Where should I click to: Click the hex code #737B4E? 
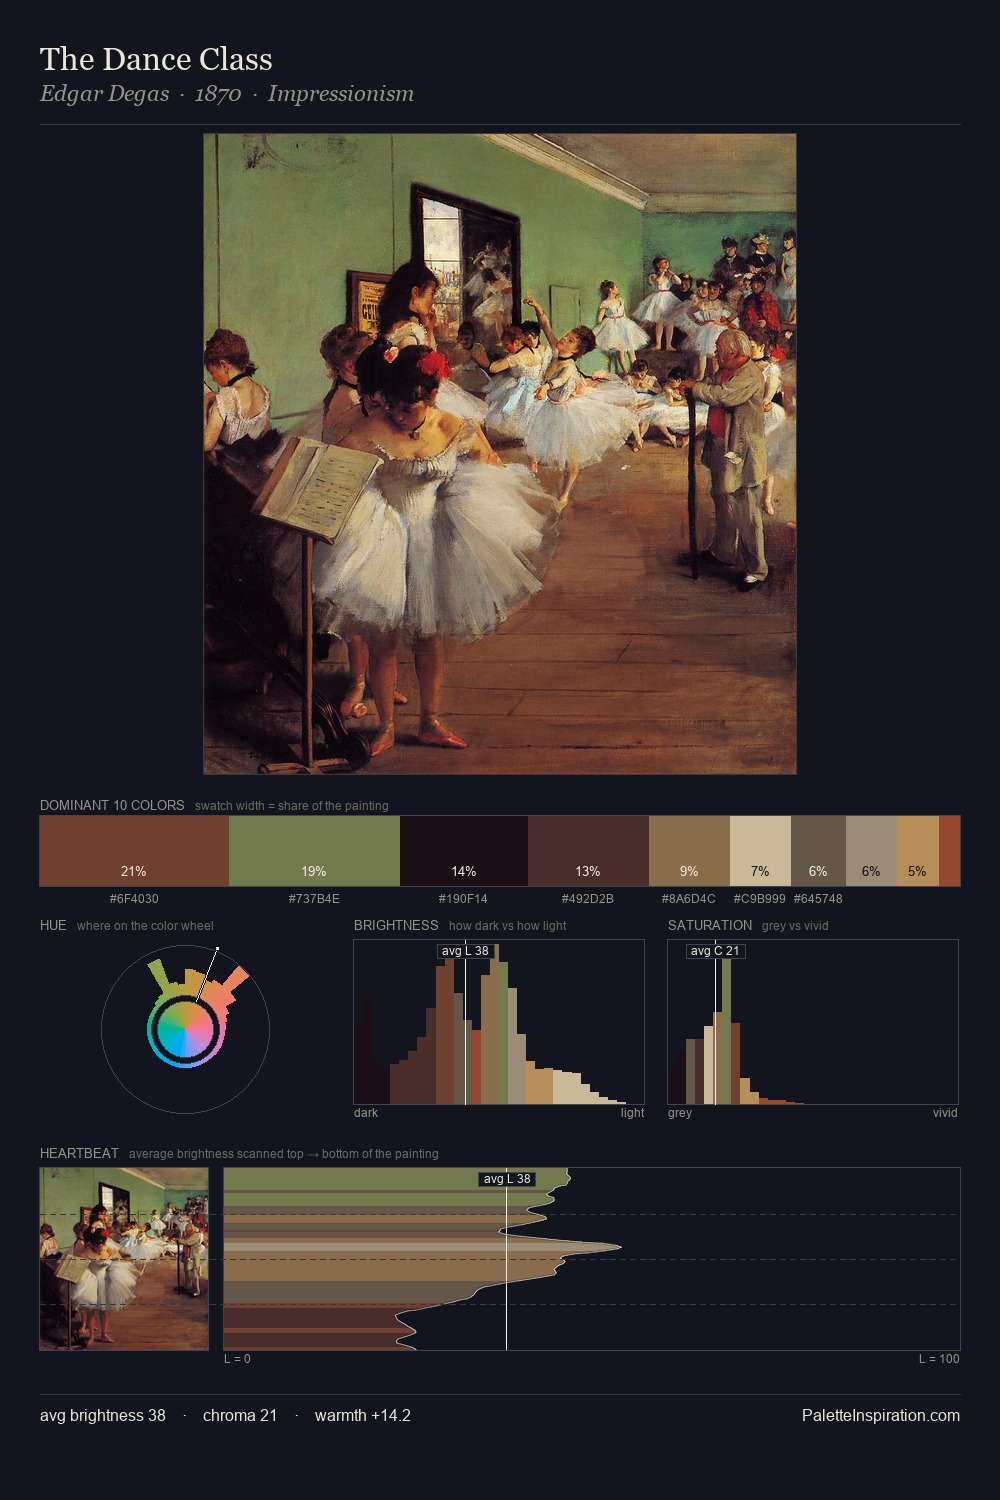pos(314,899)
